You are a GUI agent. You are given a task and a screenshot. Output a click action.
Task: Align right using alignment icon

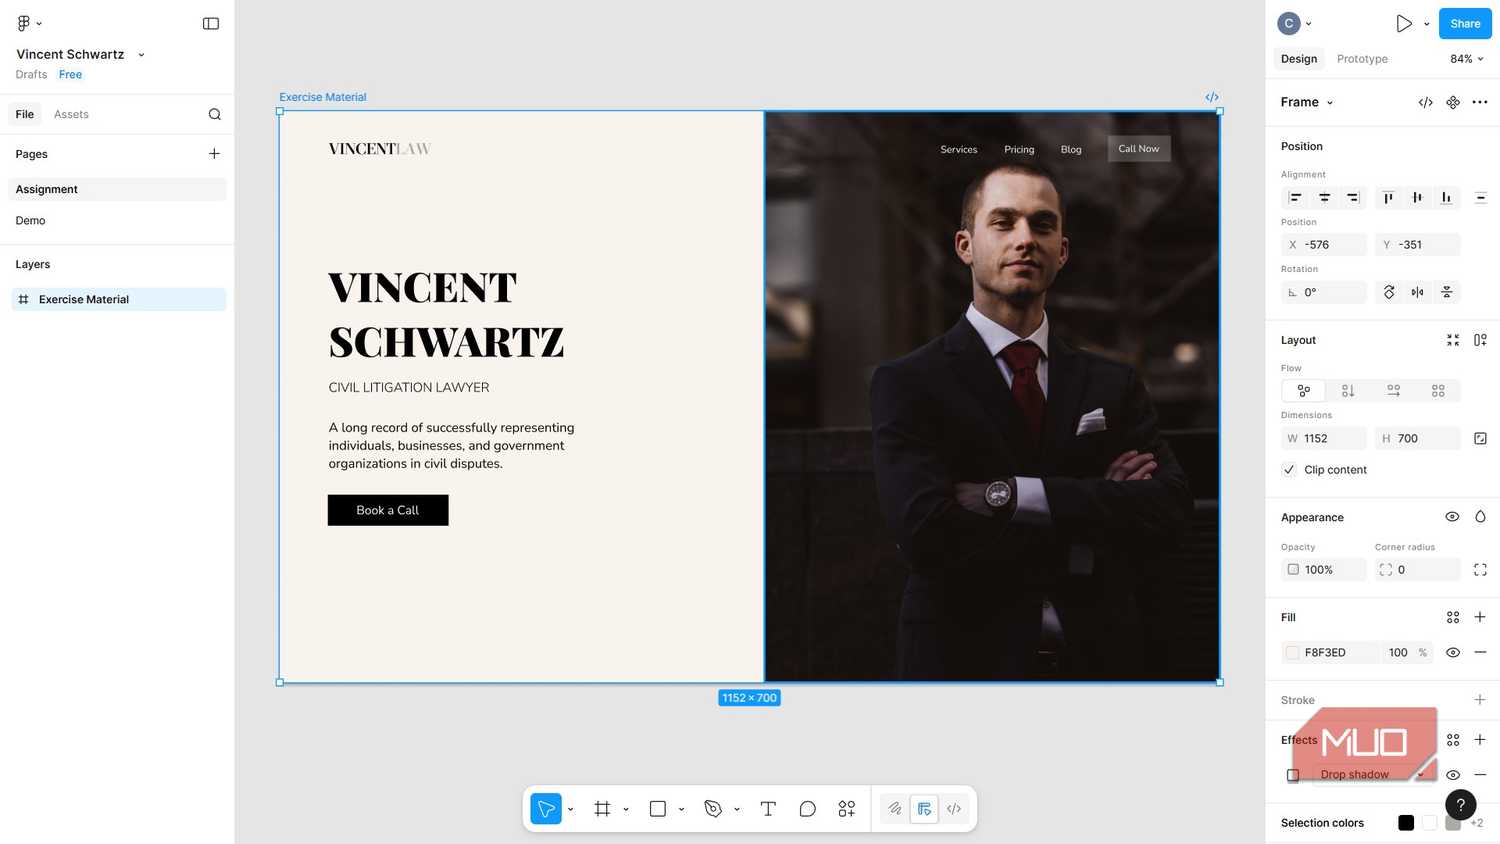point(1353,198)
